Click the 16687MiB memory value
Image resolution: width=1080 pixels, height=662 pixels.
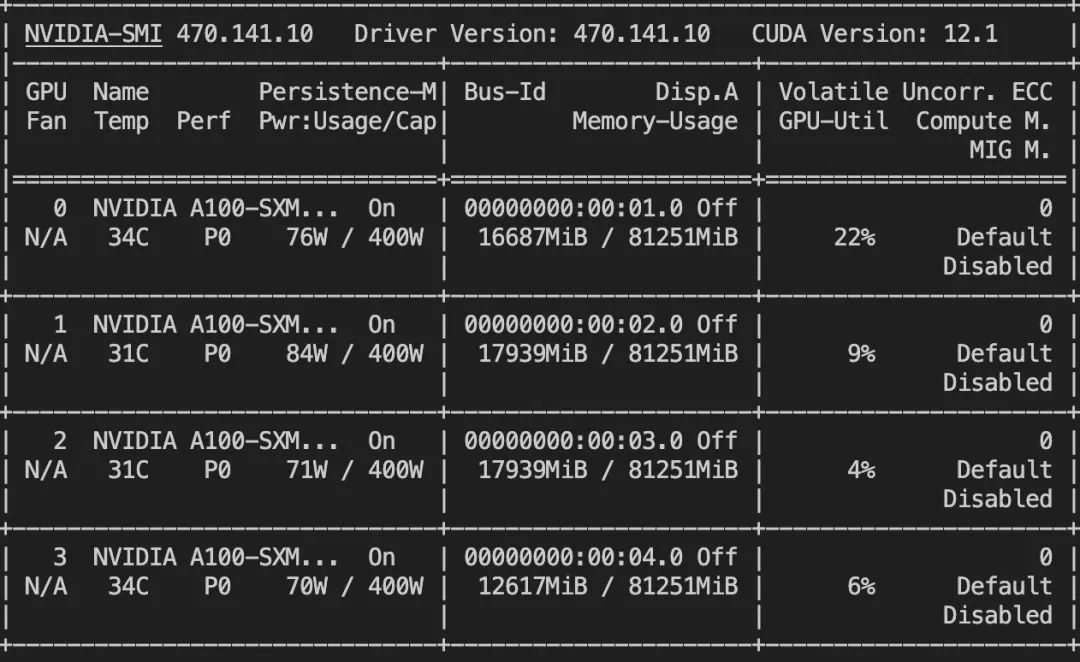pos(531,238)
